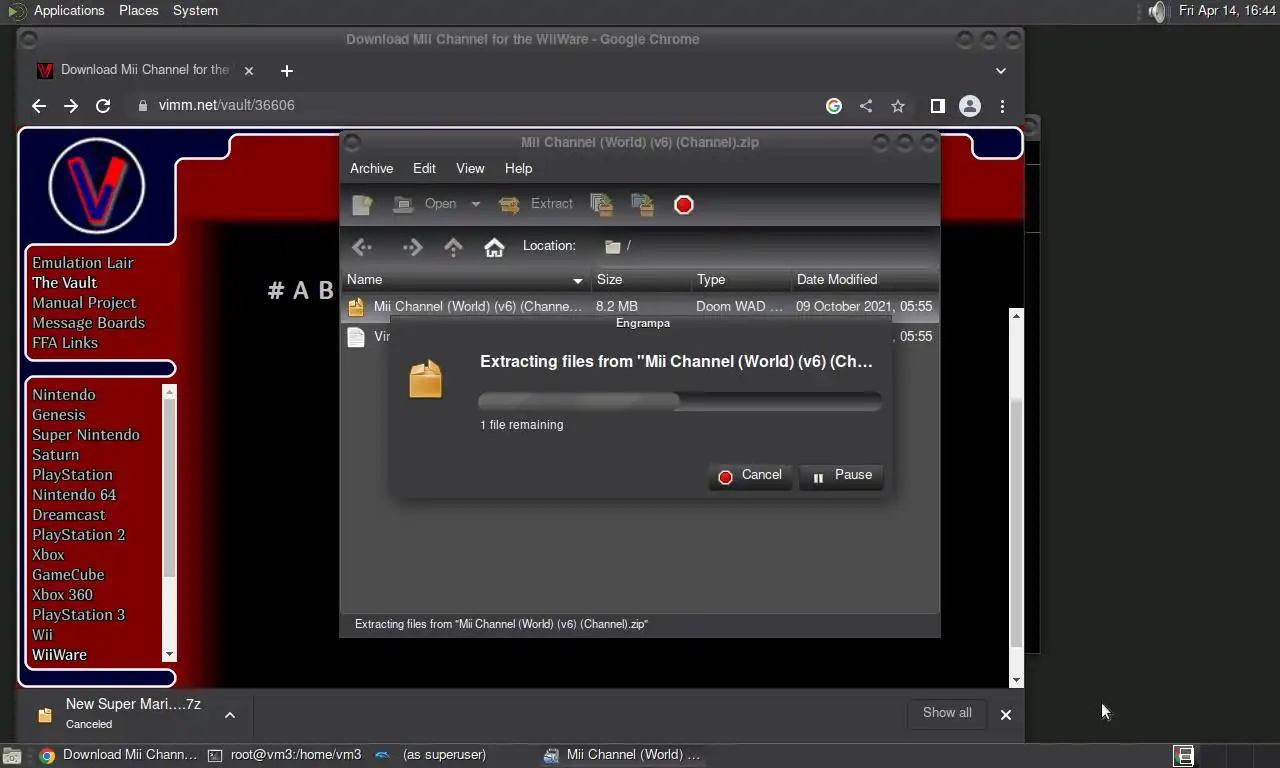Sort by the Name column header
Image resolution: width=1280 pixels, height=768 pixels.
pyautogui.click(x=466, y=280)
